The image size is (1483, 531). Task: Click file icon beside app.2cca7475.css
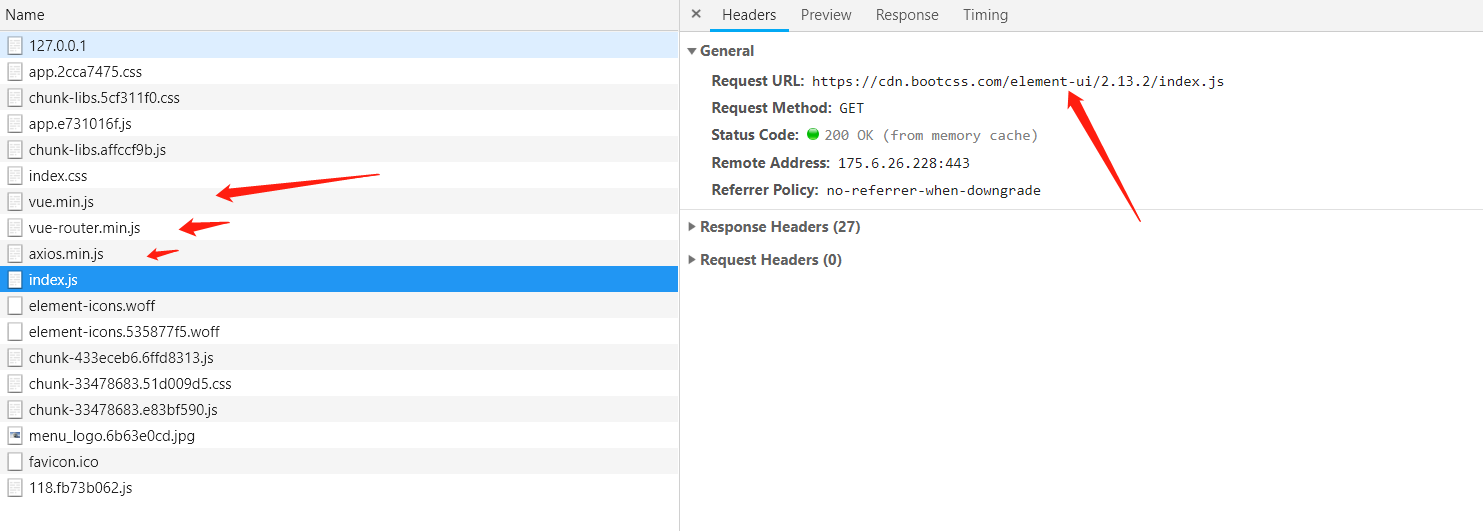pyautogui.click(x=14, y=71)
